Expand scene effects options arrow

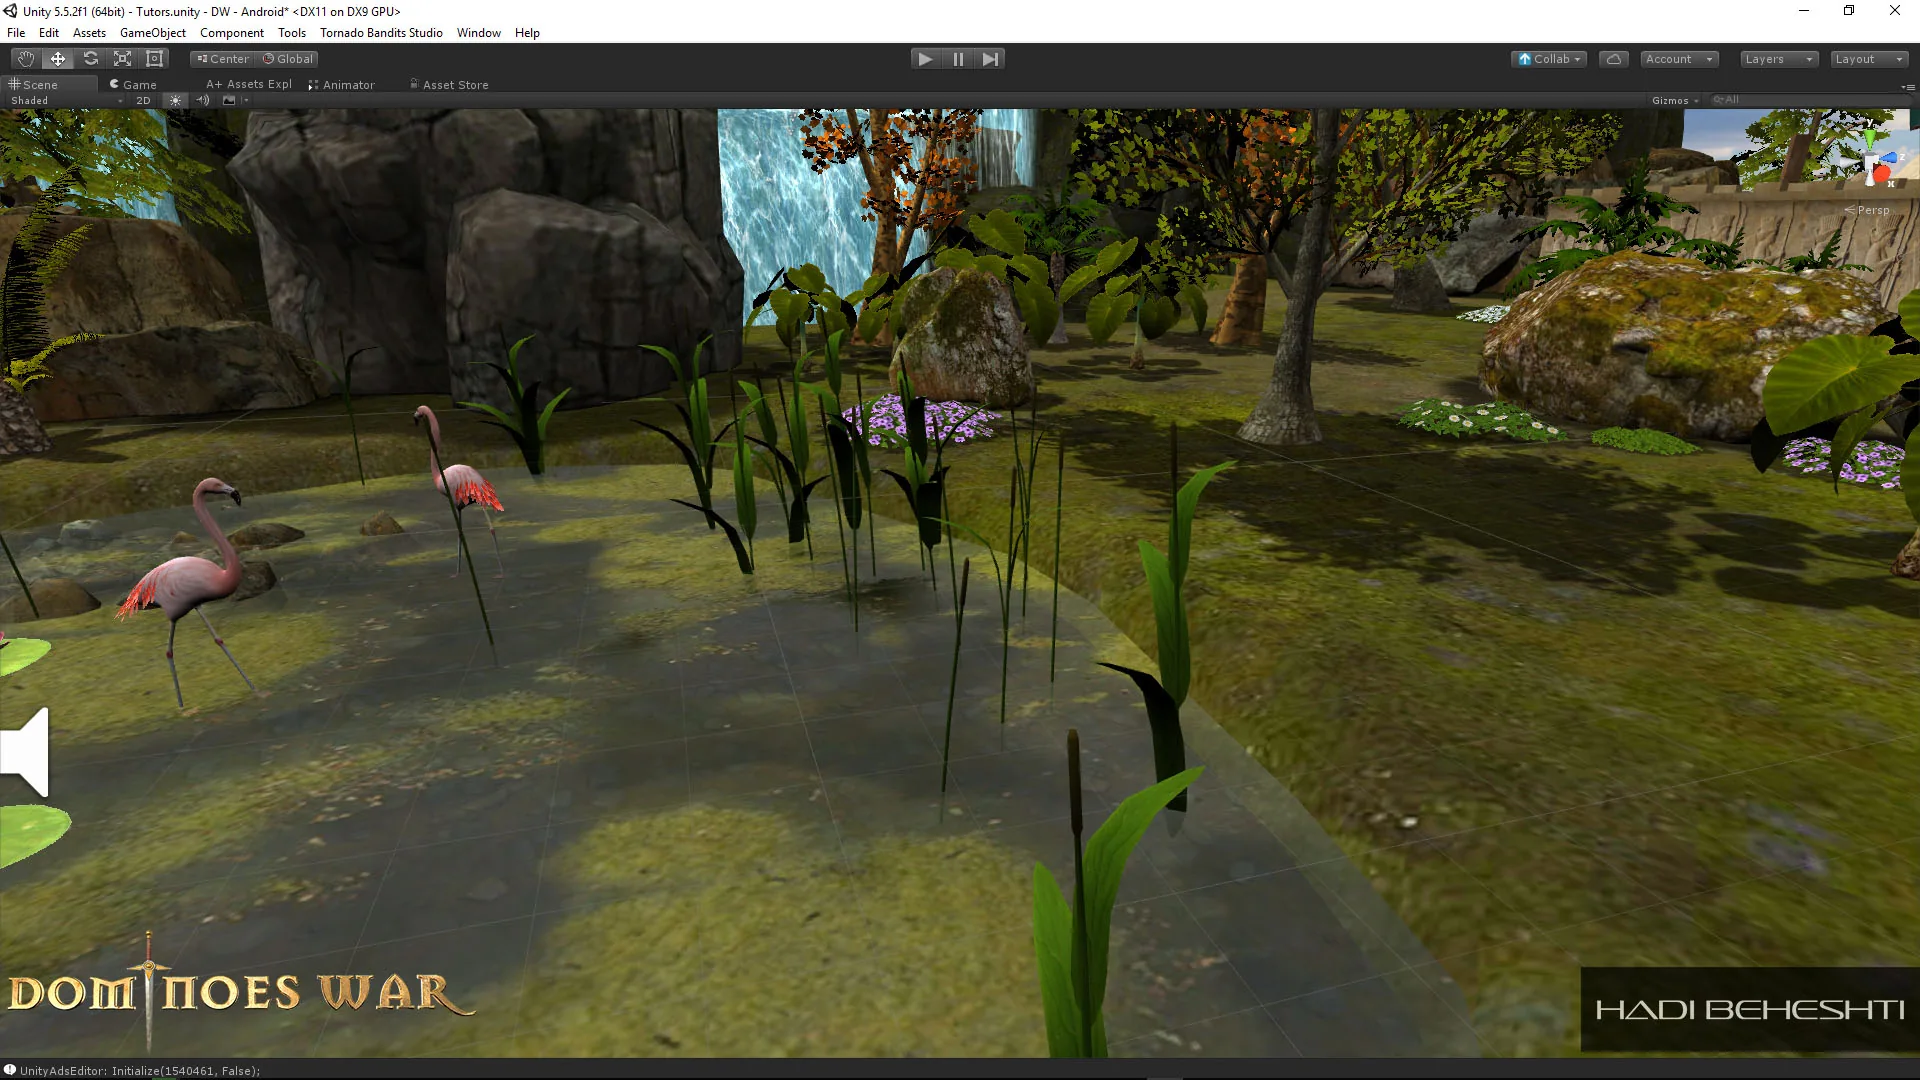point(245,100)
